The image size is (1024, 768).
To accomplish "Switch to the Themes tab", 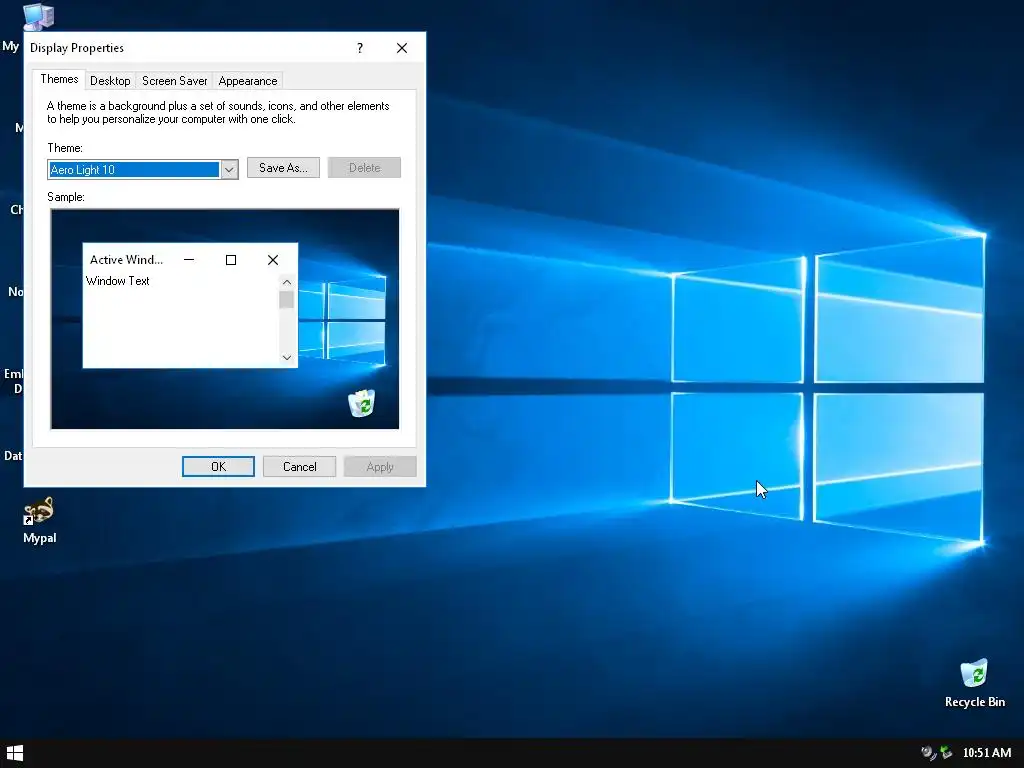I will coord(59,79).
